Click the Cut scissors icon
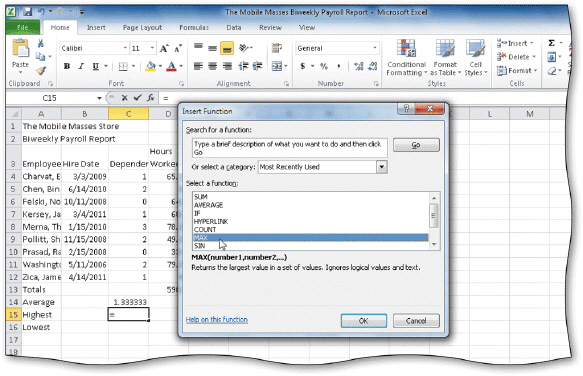This screenshot has height=376, width=583. coord(41,44)
